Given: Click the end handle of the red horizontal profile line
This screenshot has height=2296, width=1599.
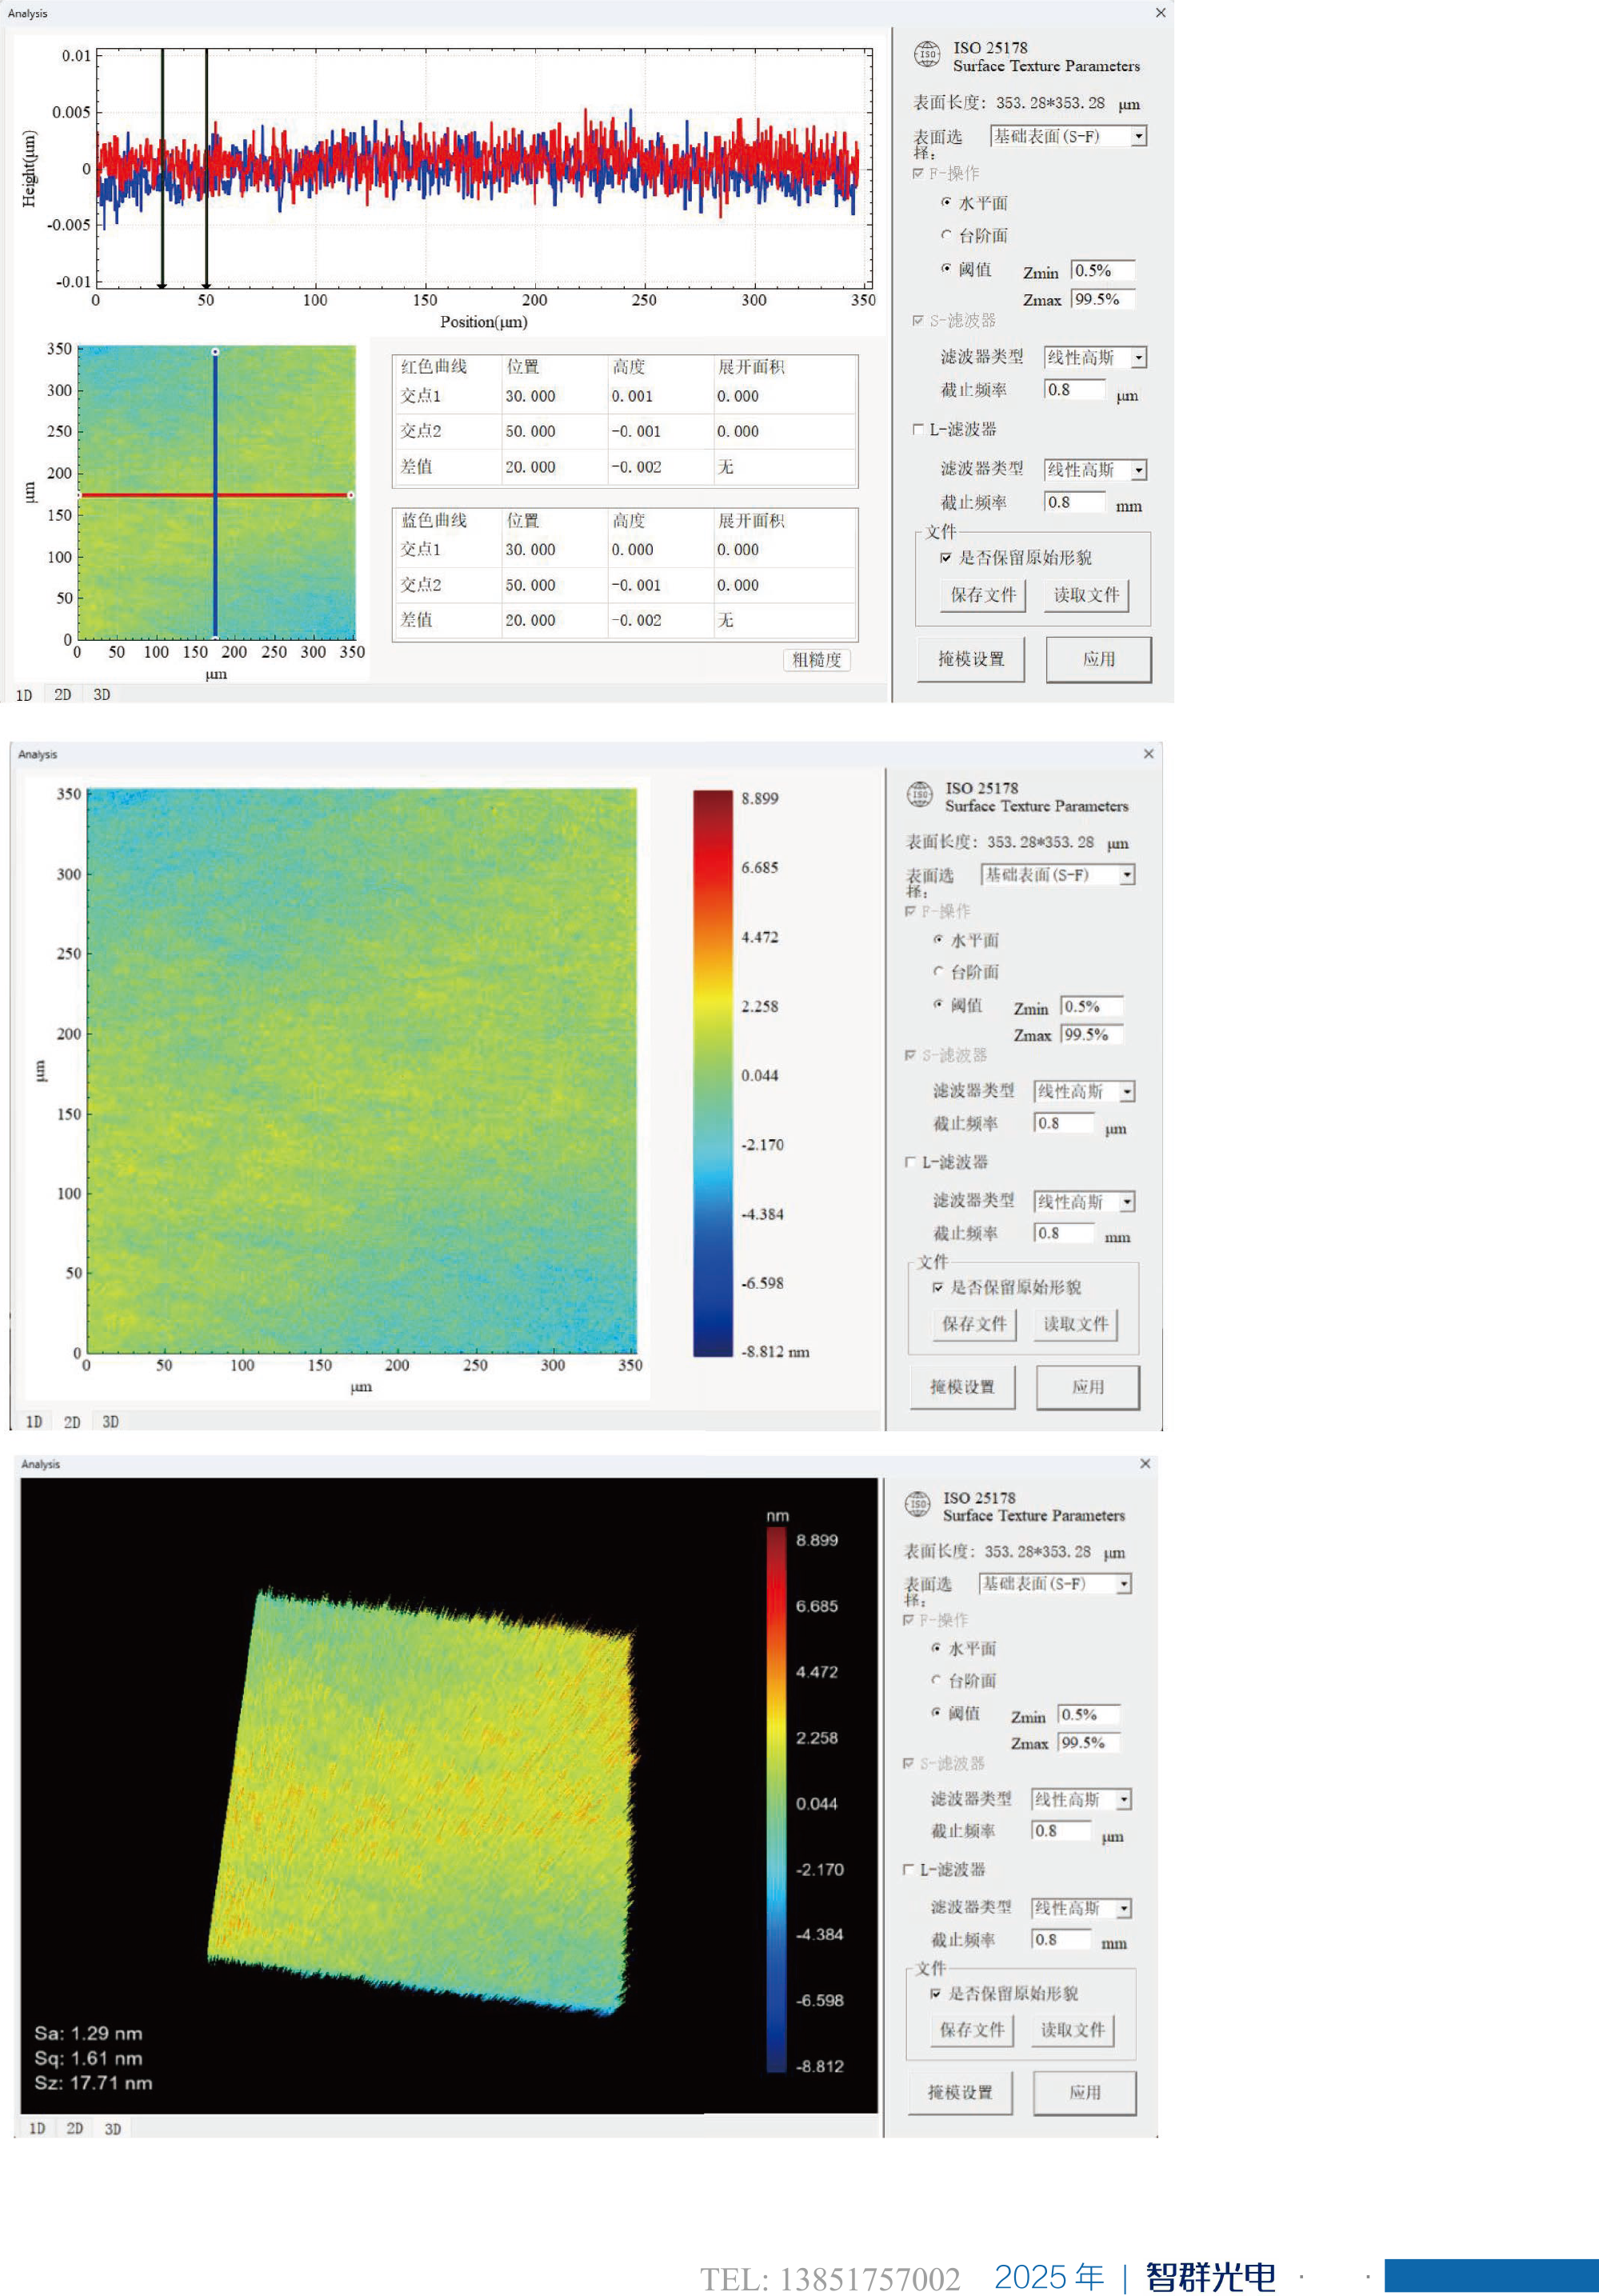Looking at the screenshot, I should 350,495.
